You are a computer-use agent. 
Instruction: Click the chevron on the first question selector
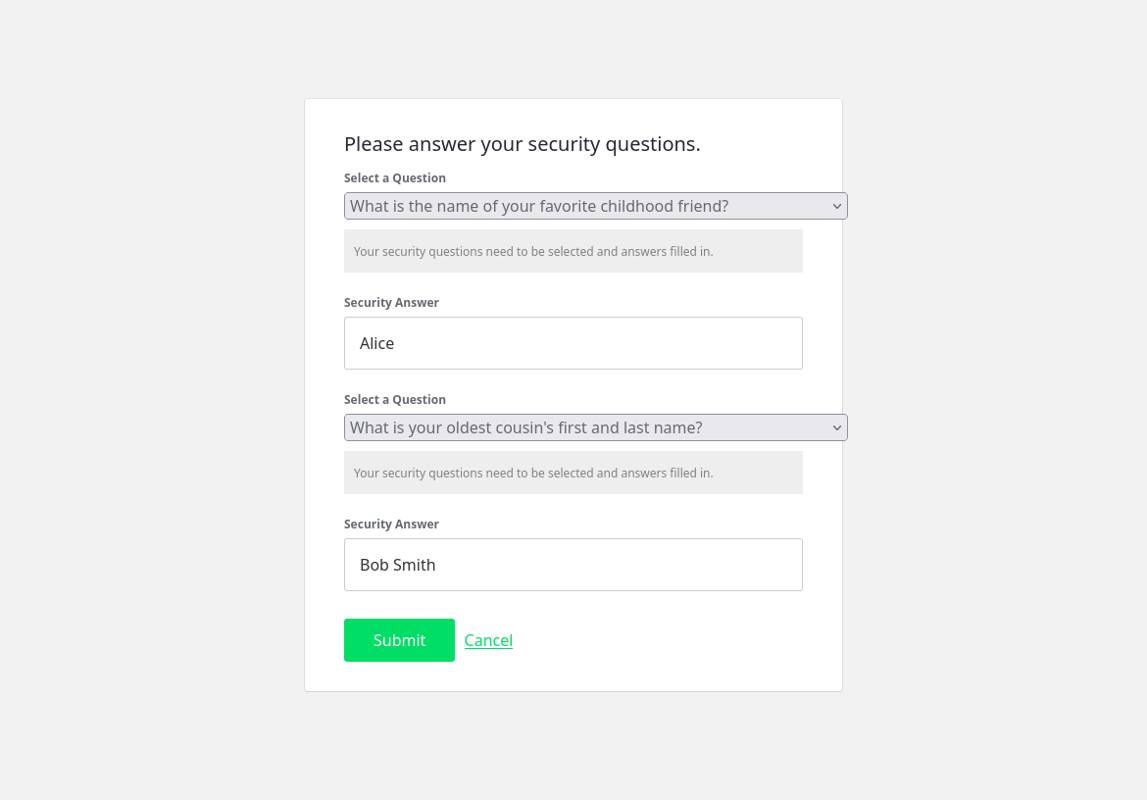pos(836,206)
